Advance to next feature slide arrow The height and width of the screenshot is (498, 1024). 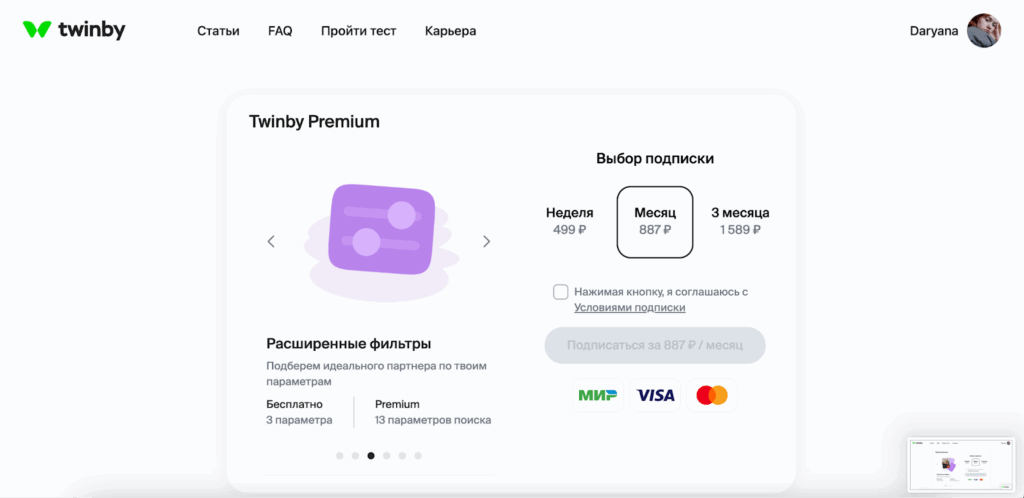tap(487, 241)
